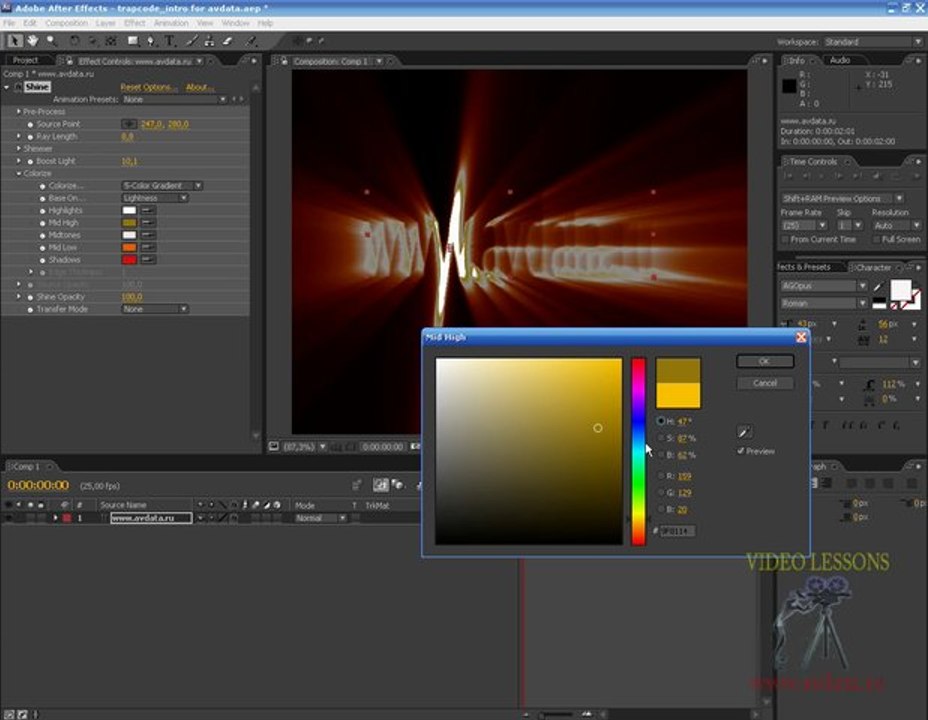The image size is (928, 720).
Task: Open the Workspace Standard dropdown
Action: [x=872, y=42]
